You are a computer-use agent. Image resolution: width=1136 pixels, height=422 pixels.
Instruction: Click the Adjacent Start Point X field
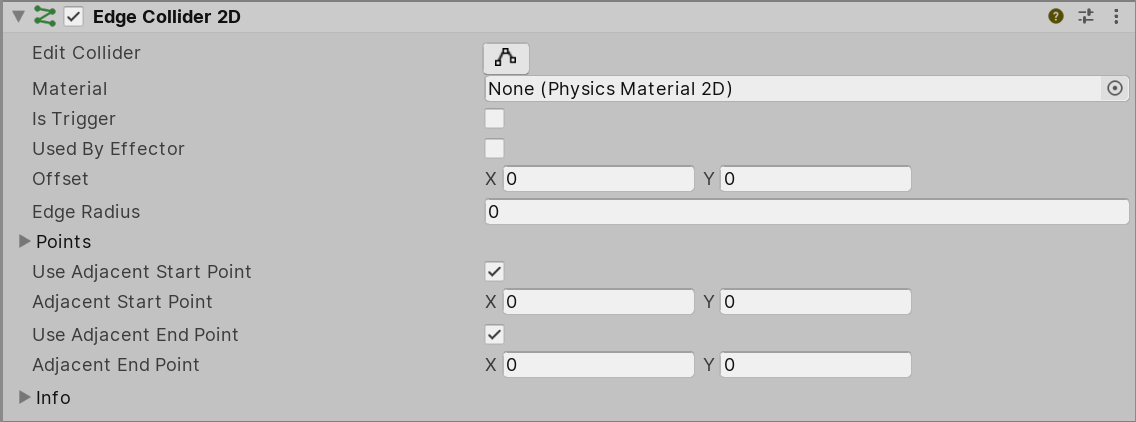[598, 302]
